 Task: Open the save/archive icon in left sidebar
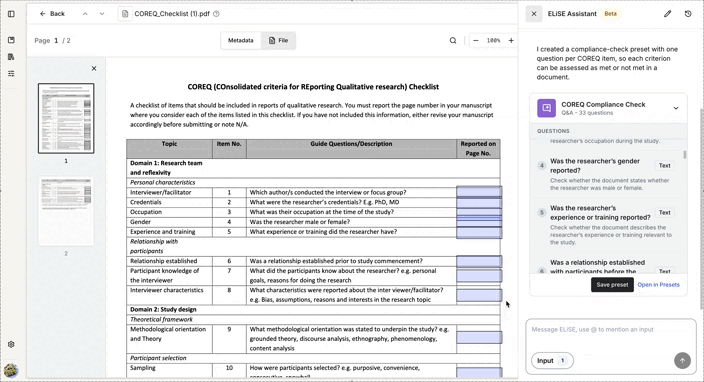pos(11,40)
